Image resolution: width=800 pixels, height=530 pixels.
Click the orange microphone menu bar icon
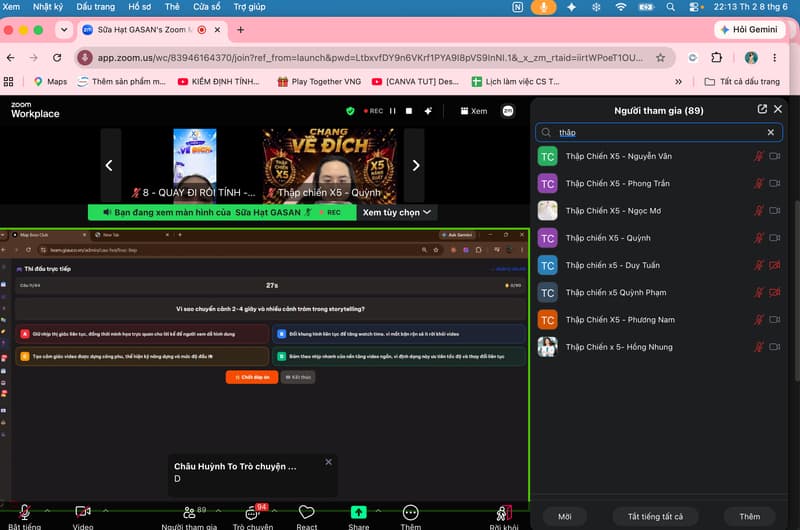pos(543,7)
